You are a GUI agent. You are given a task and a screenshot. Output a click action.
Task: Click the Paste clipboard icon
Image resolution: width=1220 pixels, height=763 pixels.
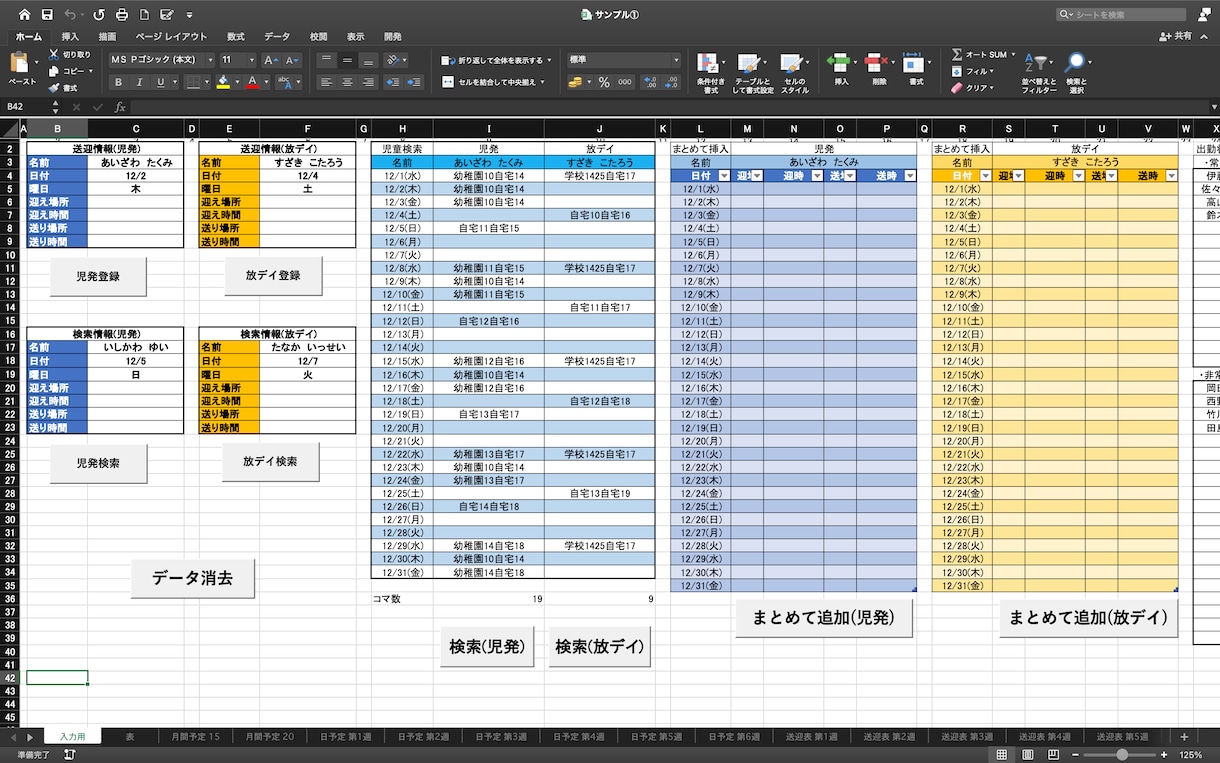(x=18, y=63)
